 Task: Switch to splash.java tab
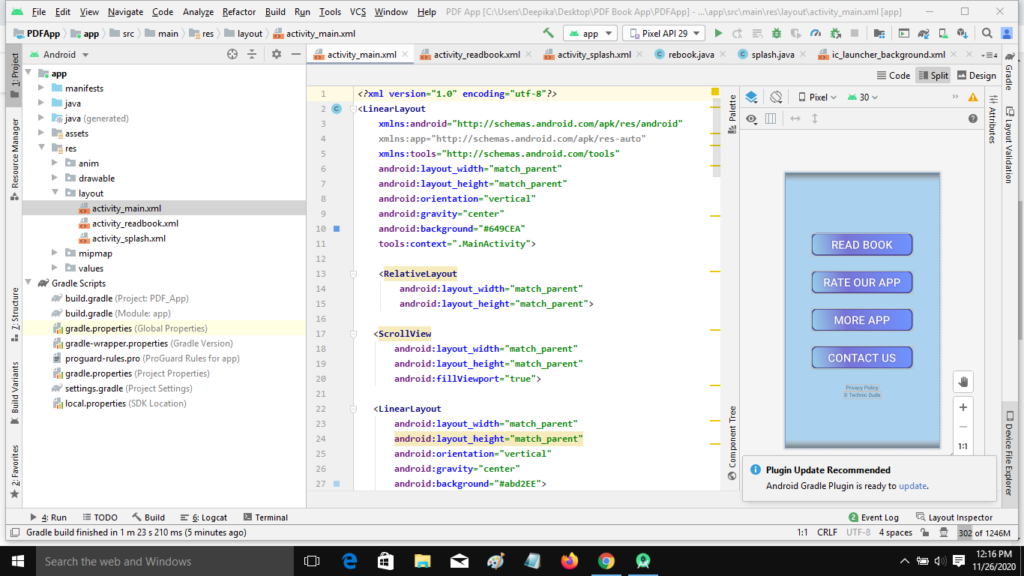click(x=773, y=55)
